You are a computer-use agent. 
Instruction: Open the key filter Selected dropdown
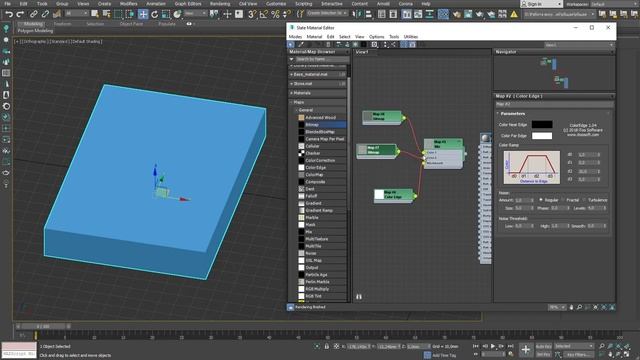coord(573,346)
